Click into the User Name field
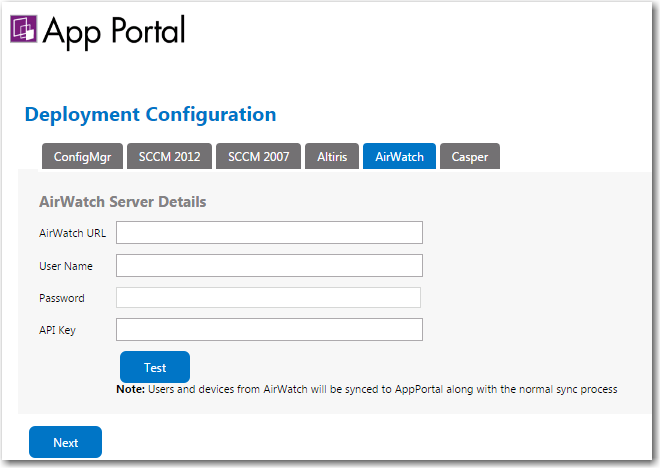Screen dimensions: 660x468 (x=269, y=265)
